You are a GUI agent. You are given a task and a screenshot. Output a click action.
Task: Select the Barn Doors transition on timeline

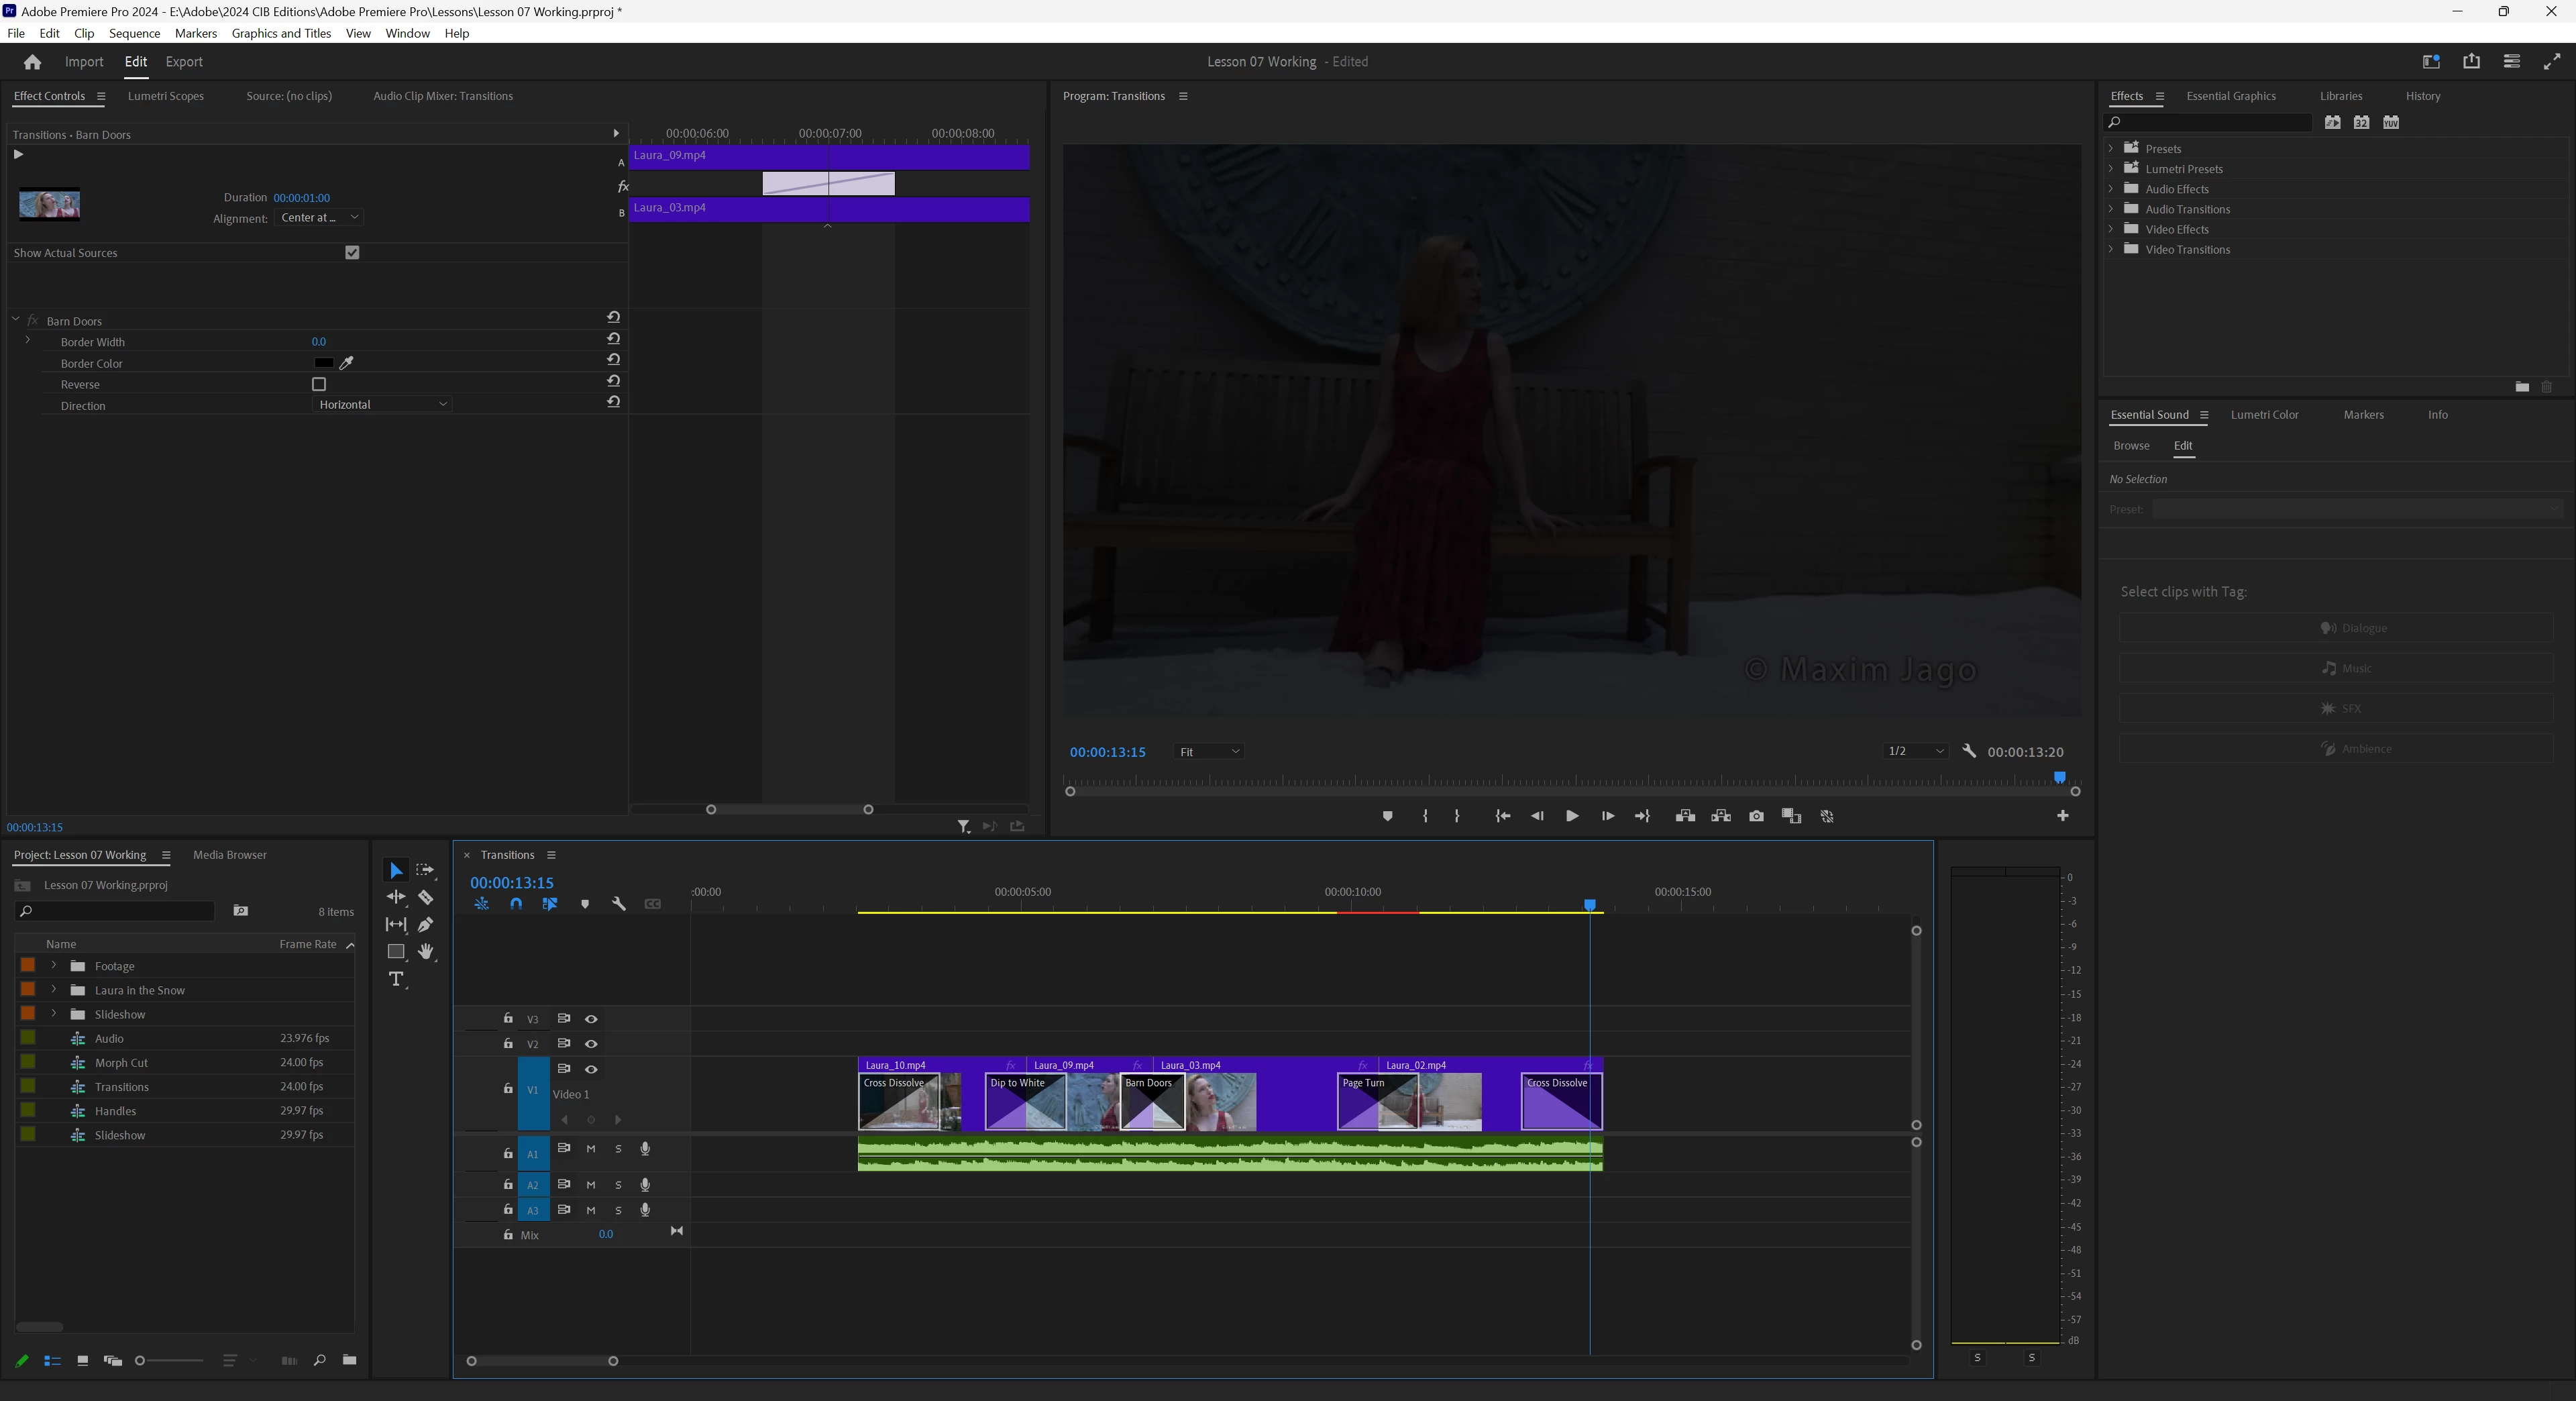[x=1152, y=1102]
